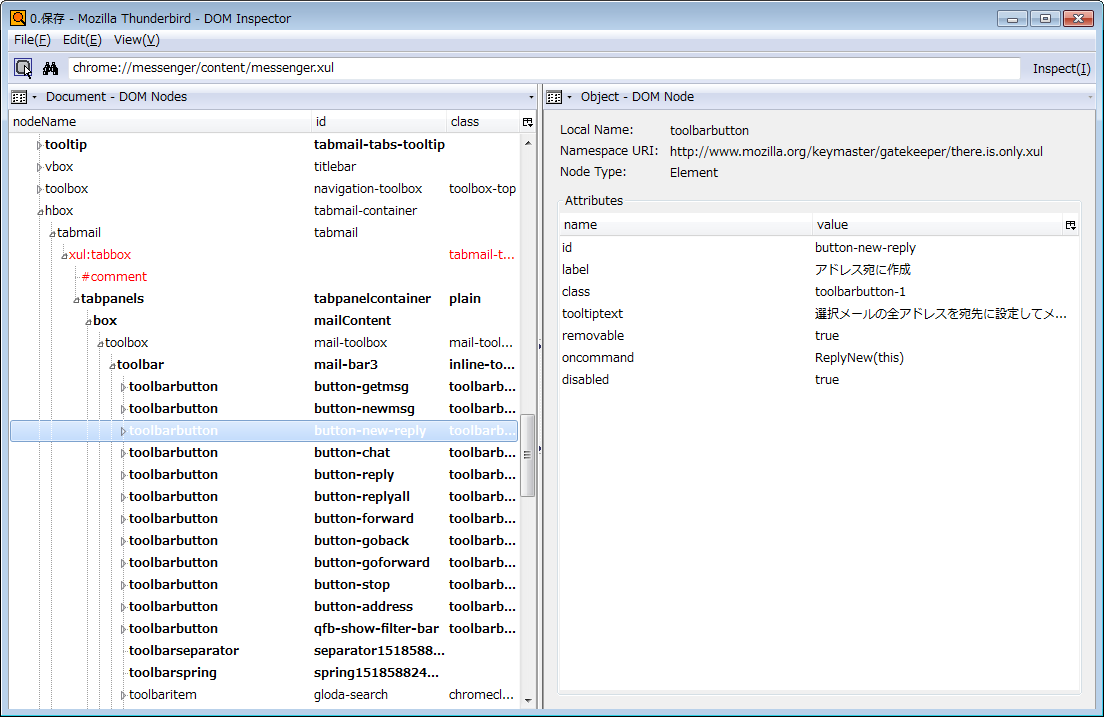The height and width of the screenshot is (717, 1104).
Task: Sort attributes by name column header
Action: pyautogui.click(x=686, y=225)
